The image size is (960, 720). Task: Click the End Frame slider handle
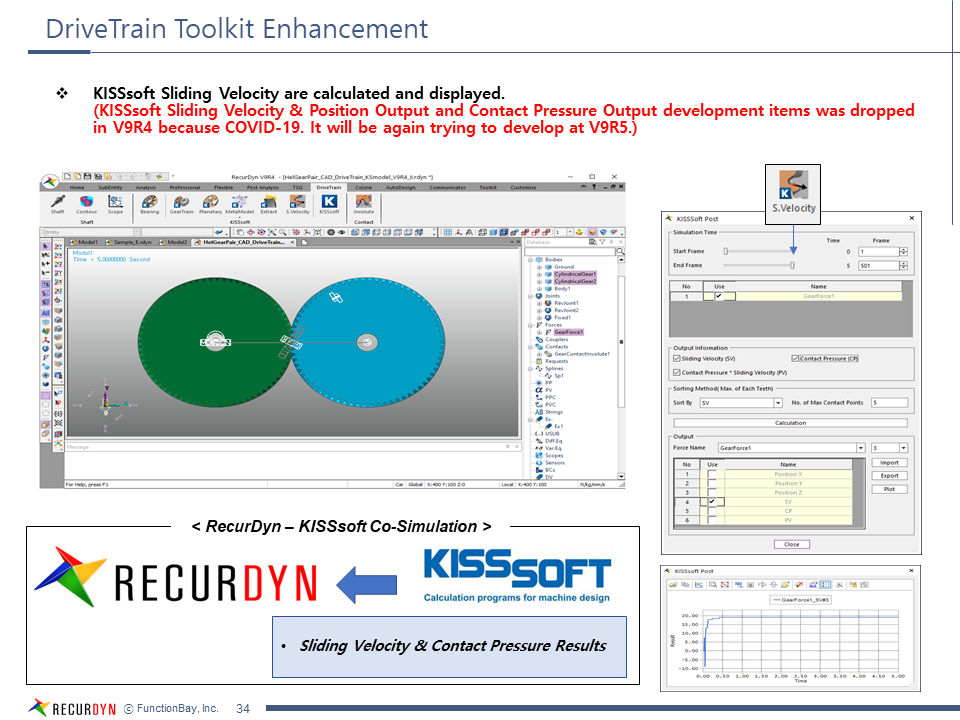tap(792, 266)
